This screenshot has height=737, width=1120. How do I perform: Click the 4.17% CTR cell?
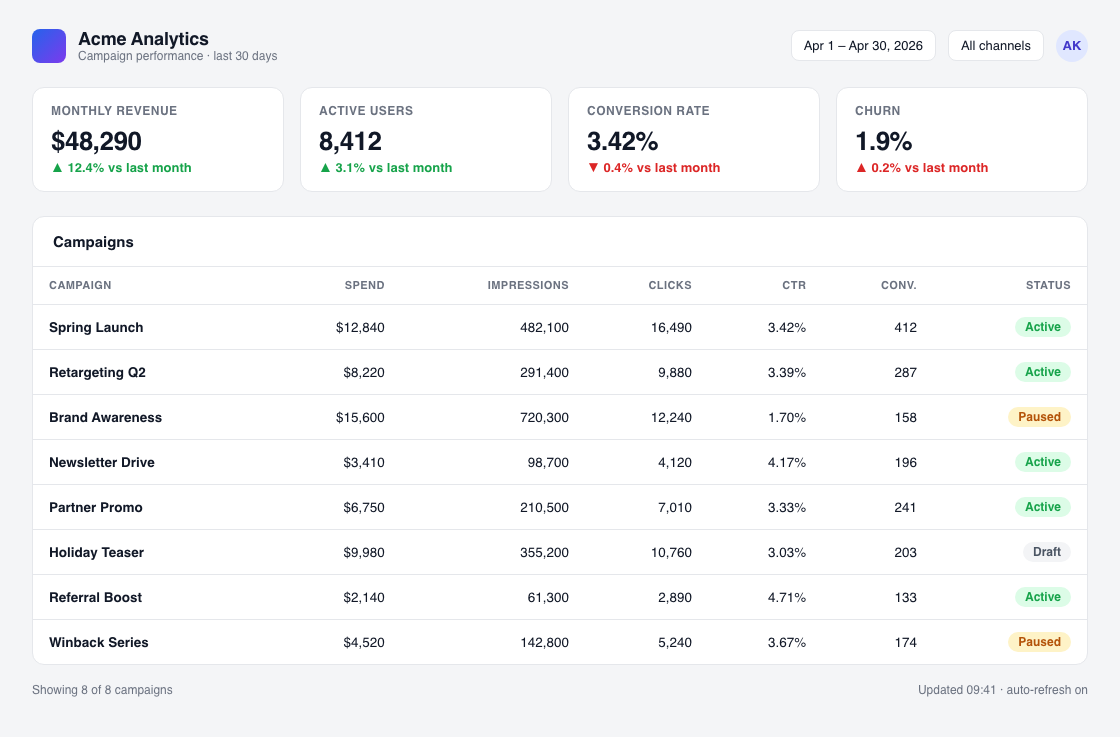pyautogui.click(x=786, y=463)
